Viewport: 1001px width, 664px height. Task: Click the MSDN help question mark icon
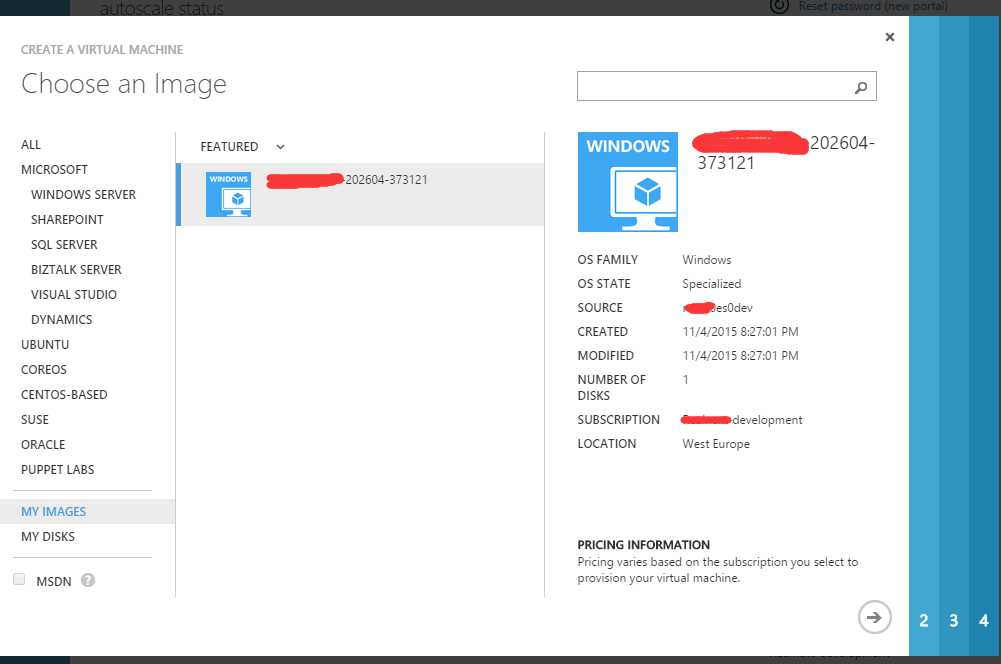coord(88,580)
